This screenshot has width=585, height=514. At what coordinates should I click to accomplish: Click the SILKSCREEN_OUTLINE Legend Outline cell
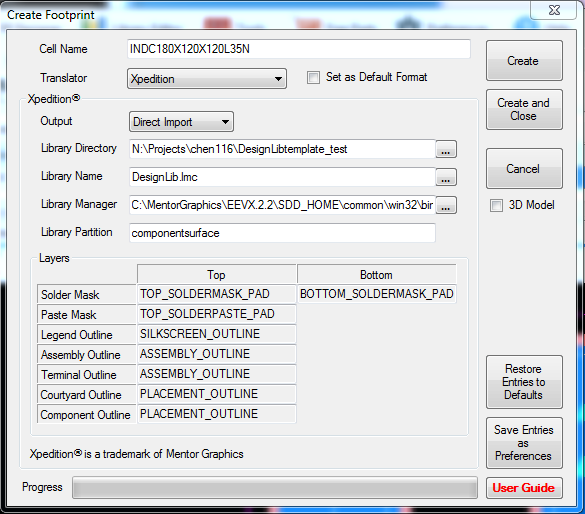[x=216, y=334]
